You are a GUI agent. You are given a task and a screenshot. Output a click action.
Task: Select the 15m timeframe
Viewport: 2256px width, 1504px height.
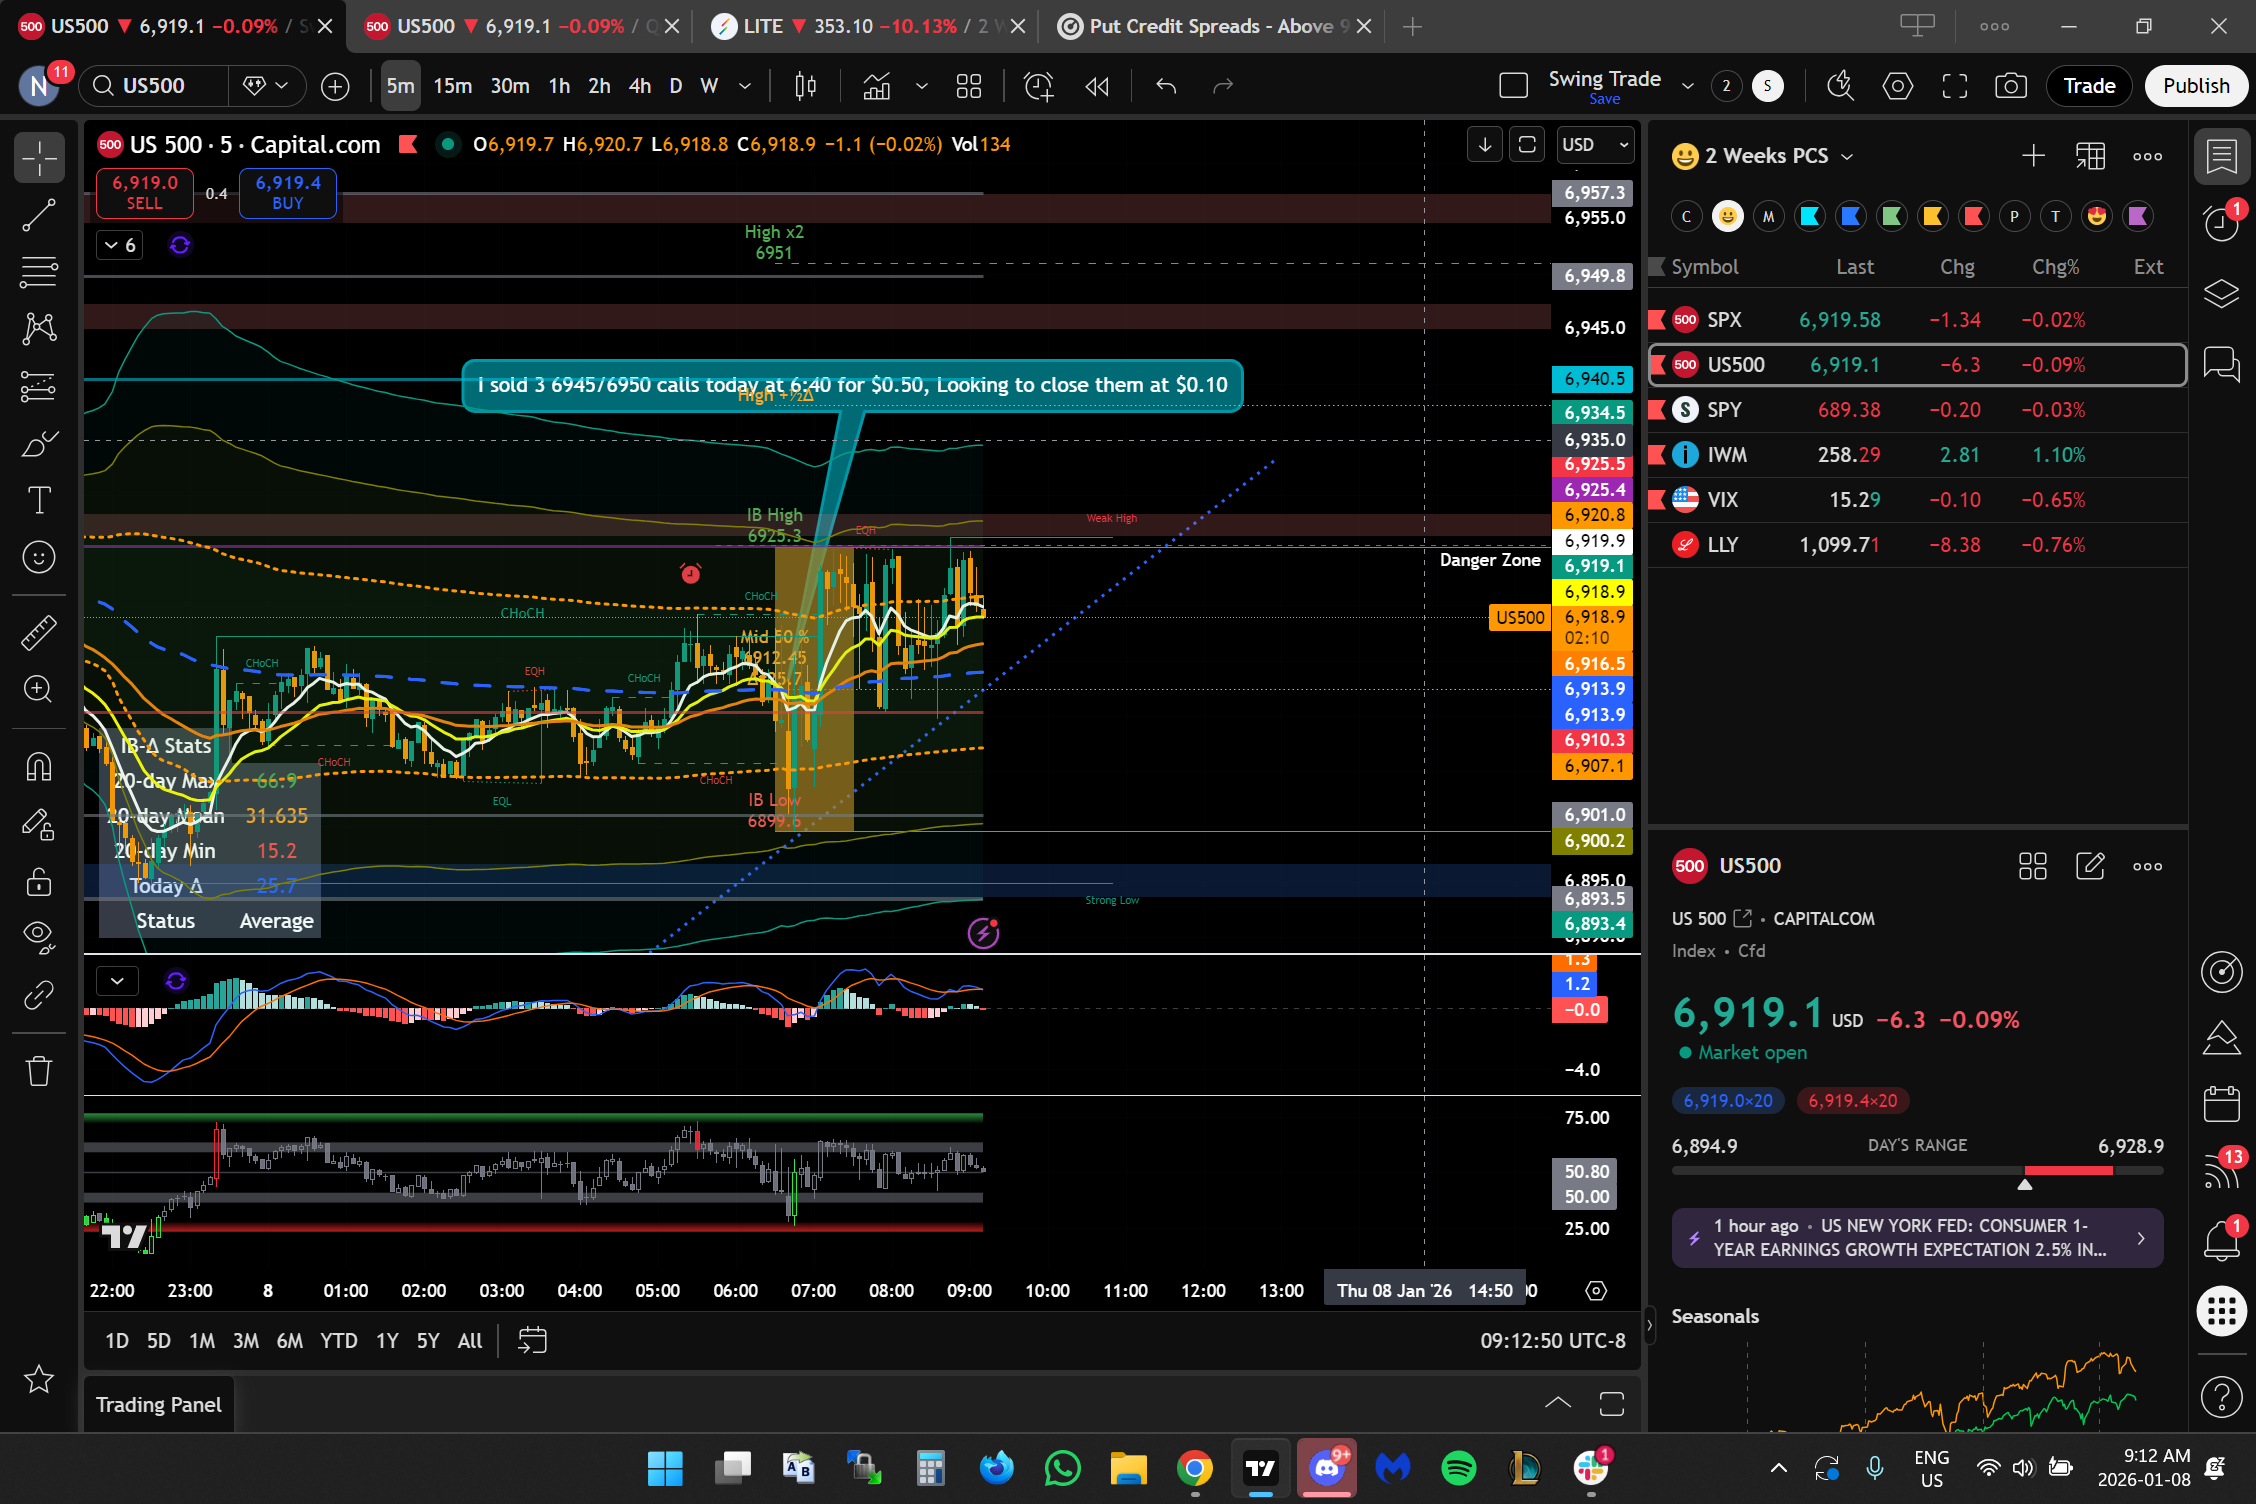coord(452,86)
